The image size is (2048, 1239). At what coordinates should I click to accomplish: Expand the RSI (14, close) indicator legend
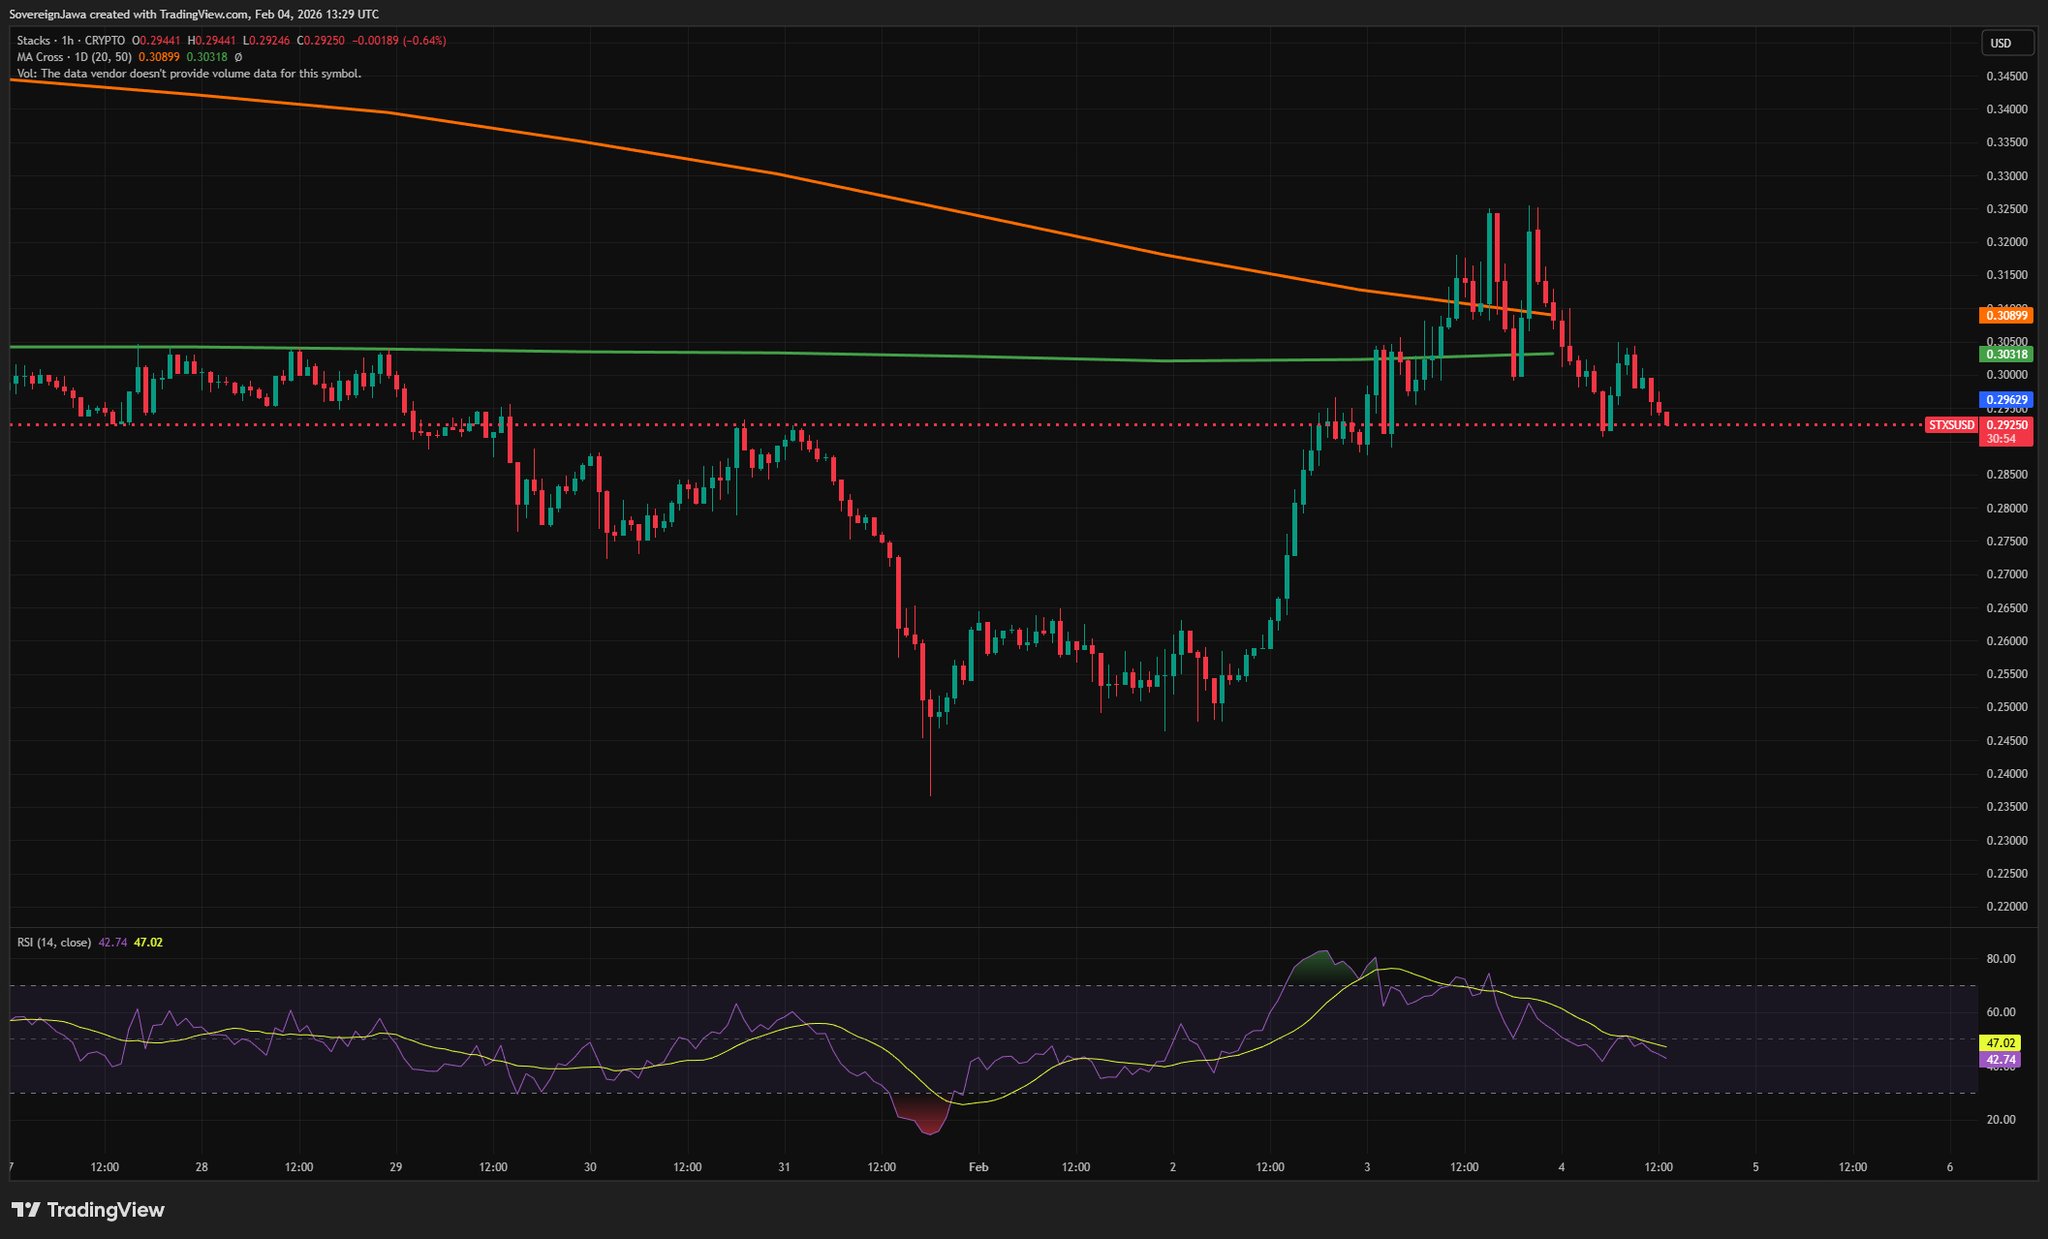pyautogui.click(x=54, y=942)
